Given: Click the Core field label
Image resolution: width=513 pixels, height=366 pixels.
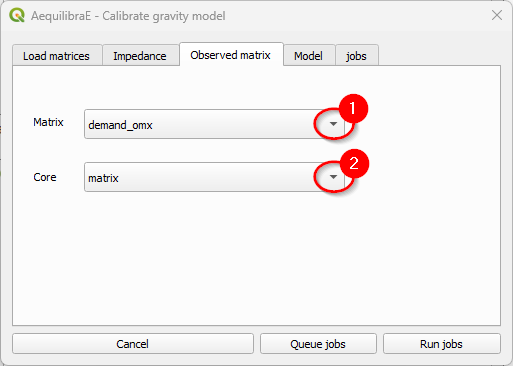Looking at the screenshot, I should click(45, 177).
